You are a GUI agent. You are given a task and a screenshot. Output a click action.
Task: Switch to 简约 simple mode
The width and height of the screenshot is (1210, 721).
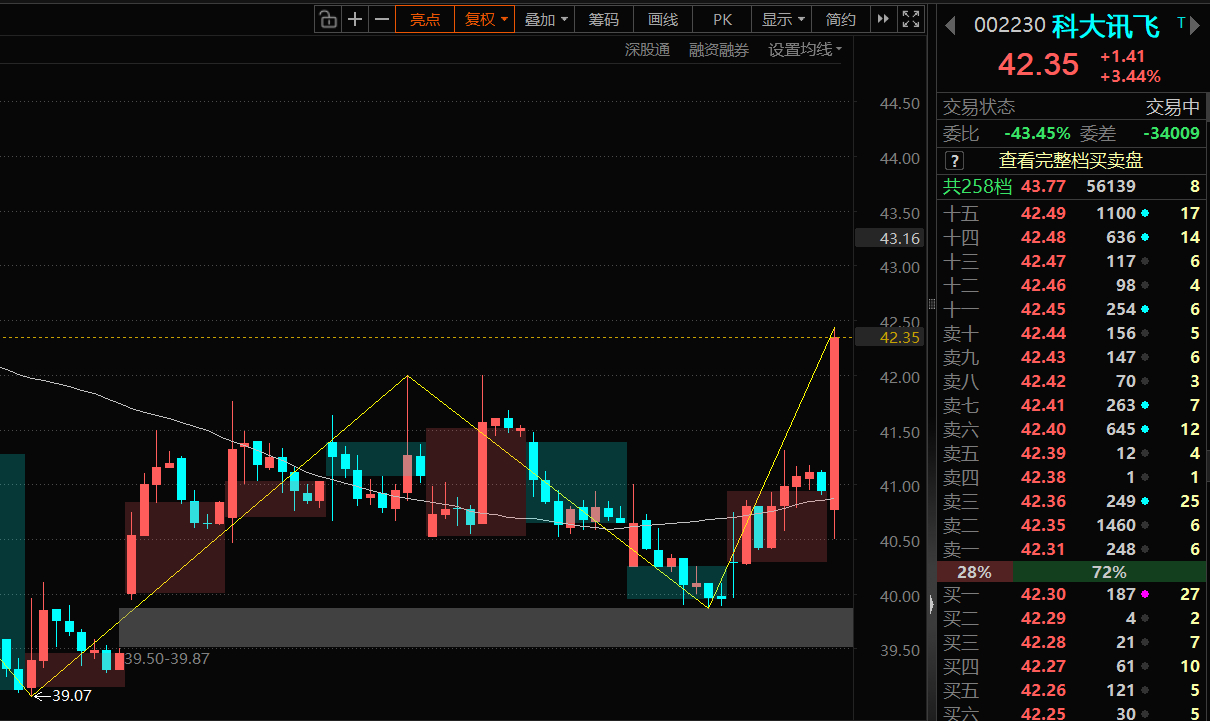click(x=841, y=19)
